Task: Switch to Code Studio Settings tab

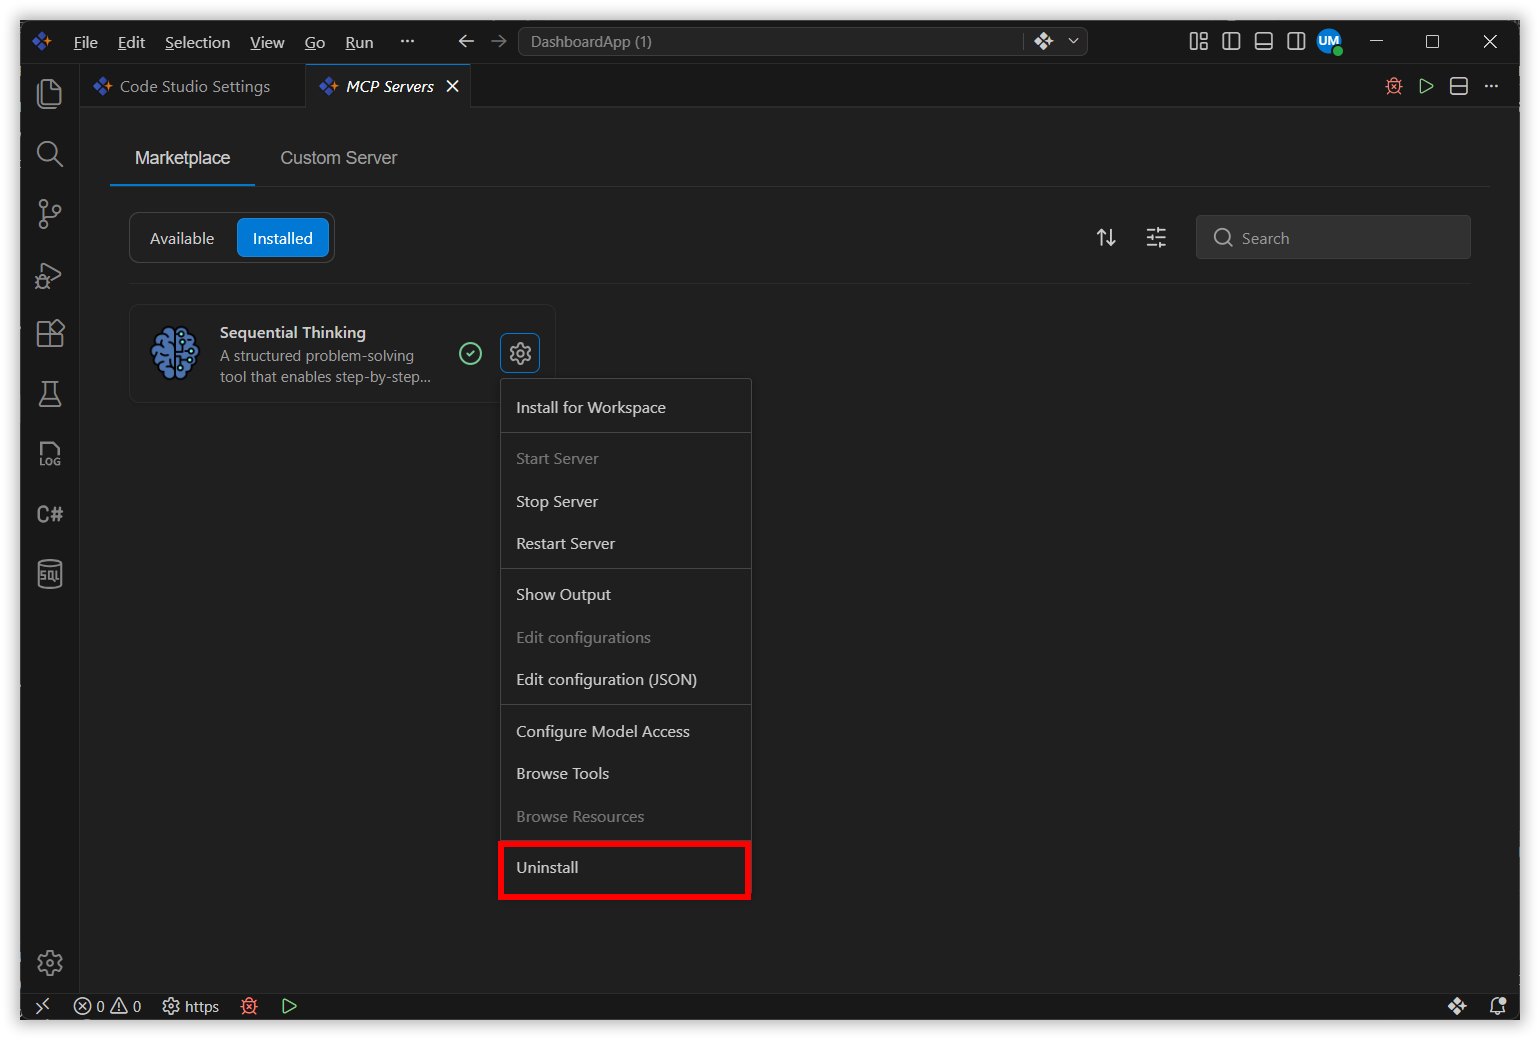Action: pyautogui.click(x=193, y=86)
